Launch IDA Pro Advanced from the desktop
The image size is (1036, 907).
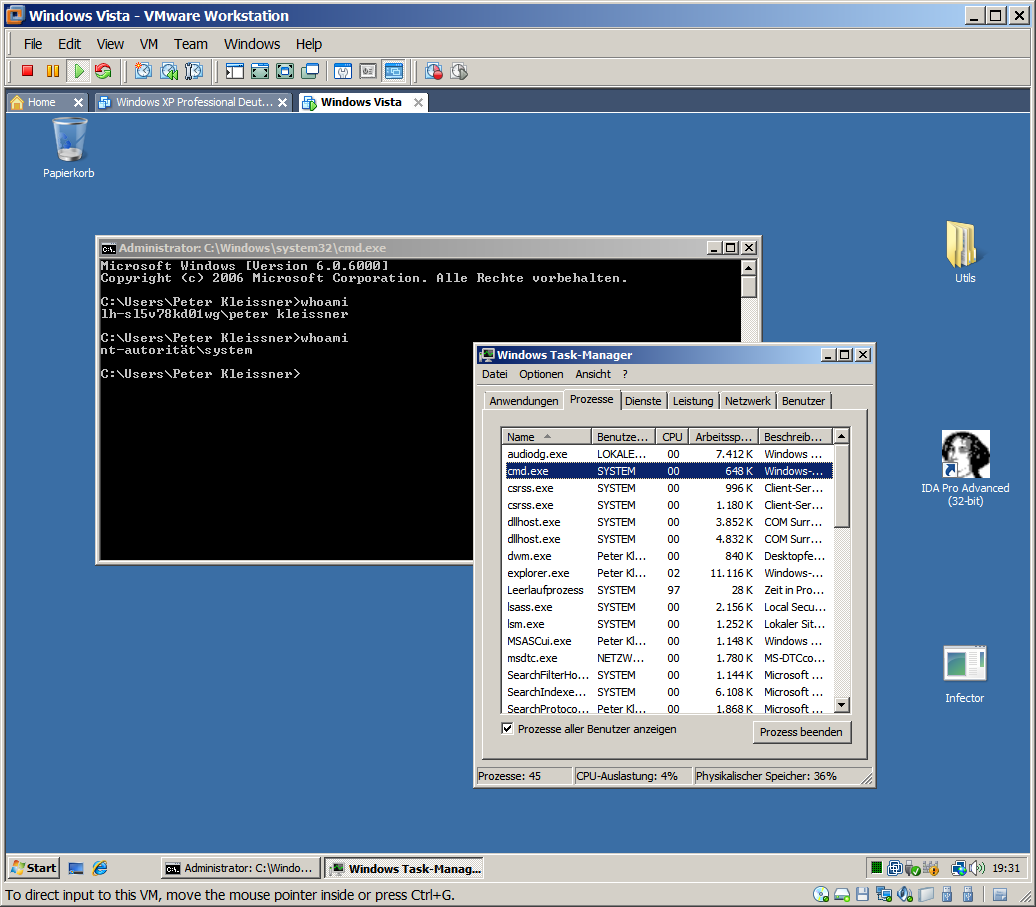point(964,452)
